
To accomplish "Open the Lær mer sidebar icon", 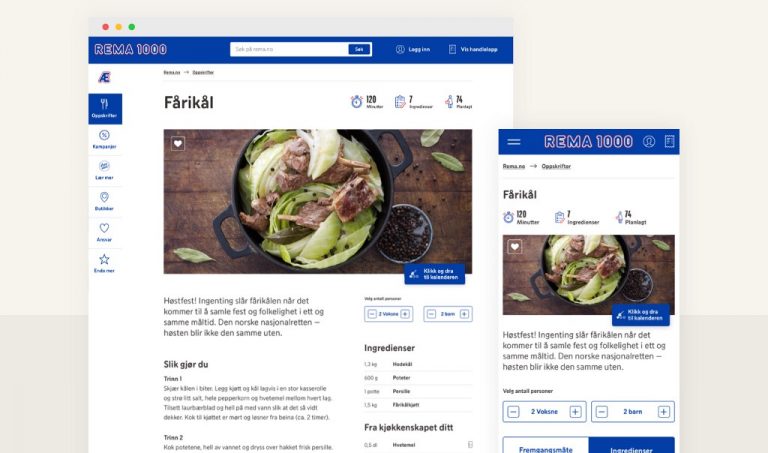I will (x=104, y=166).
